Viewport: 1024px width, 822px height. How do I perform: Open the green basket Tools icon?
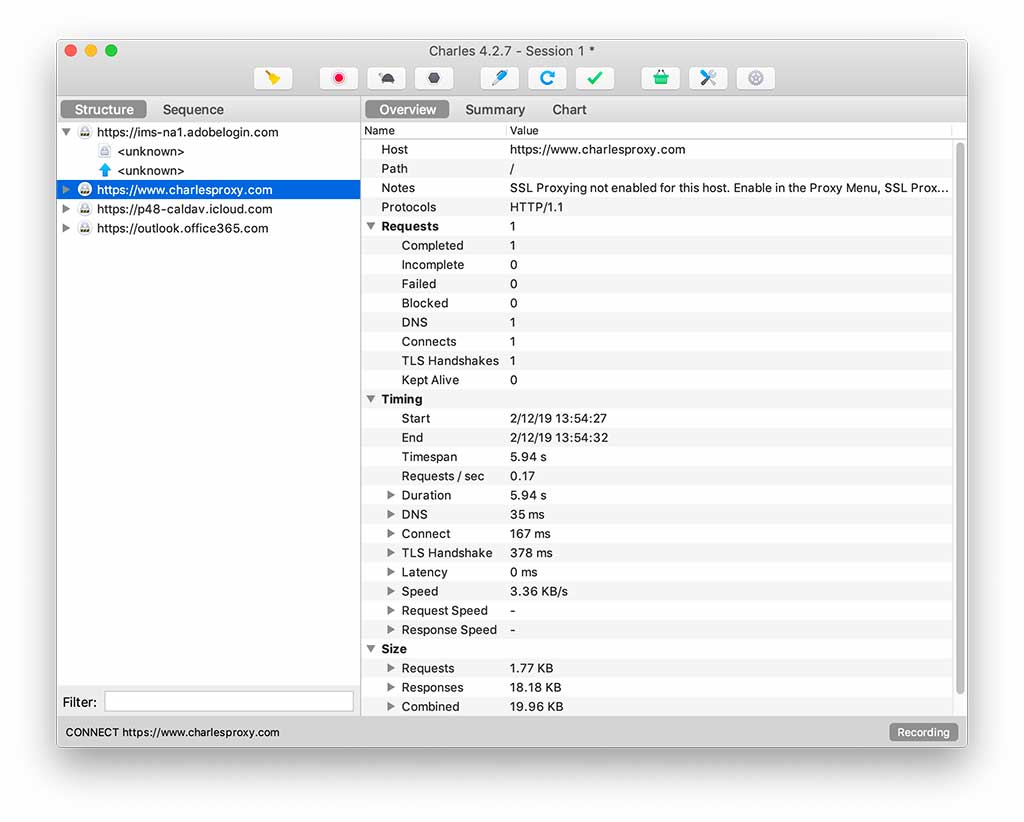click(x=660, y=78)
